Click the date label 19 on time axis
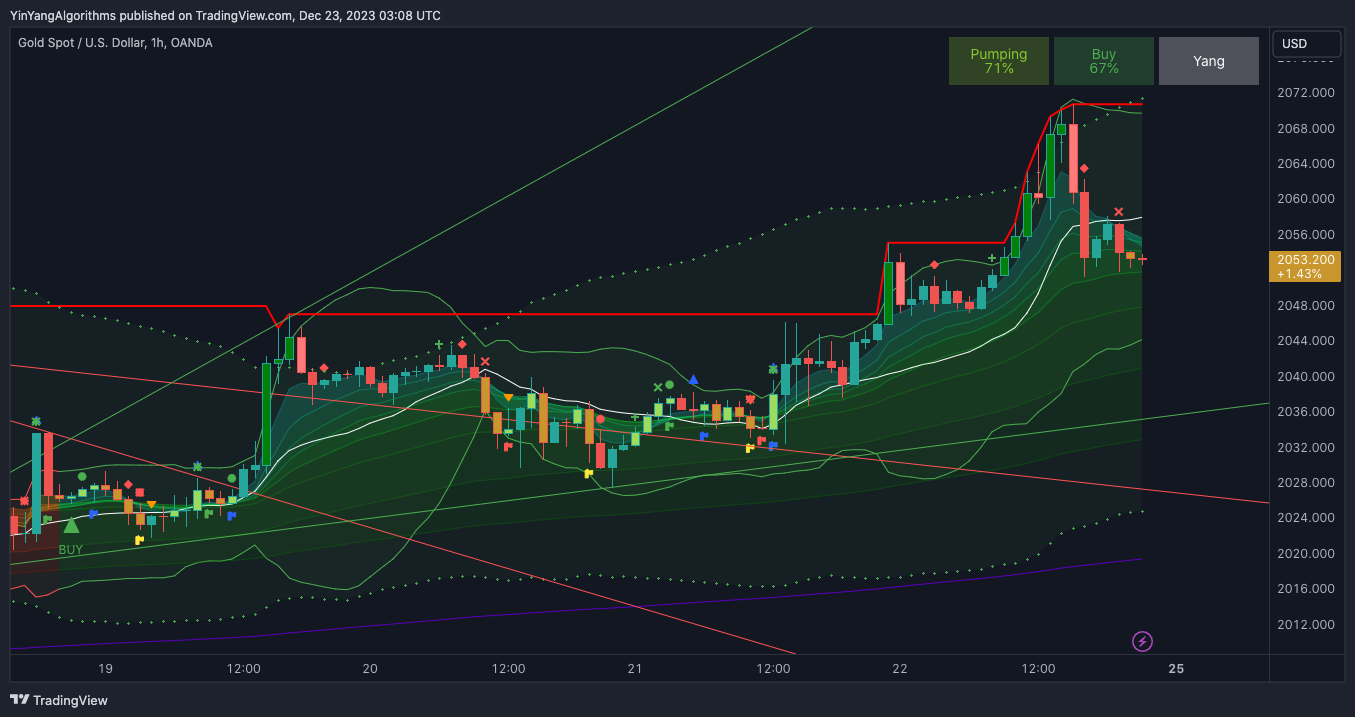Viewport: 1355px width, 717px height. click(105, 669)
